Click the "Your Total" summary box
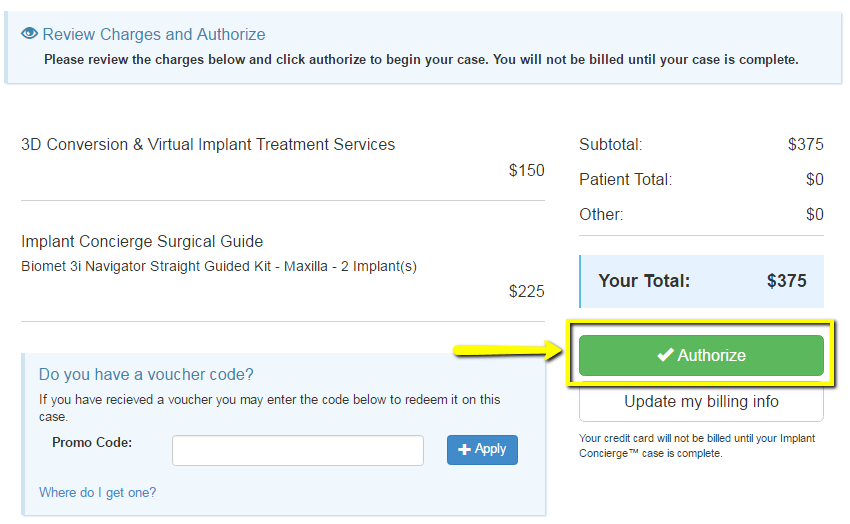Screen dimensions: 850x524 tap(701, 281)
